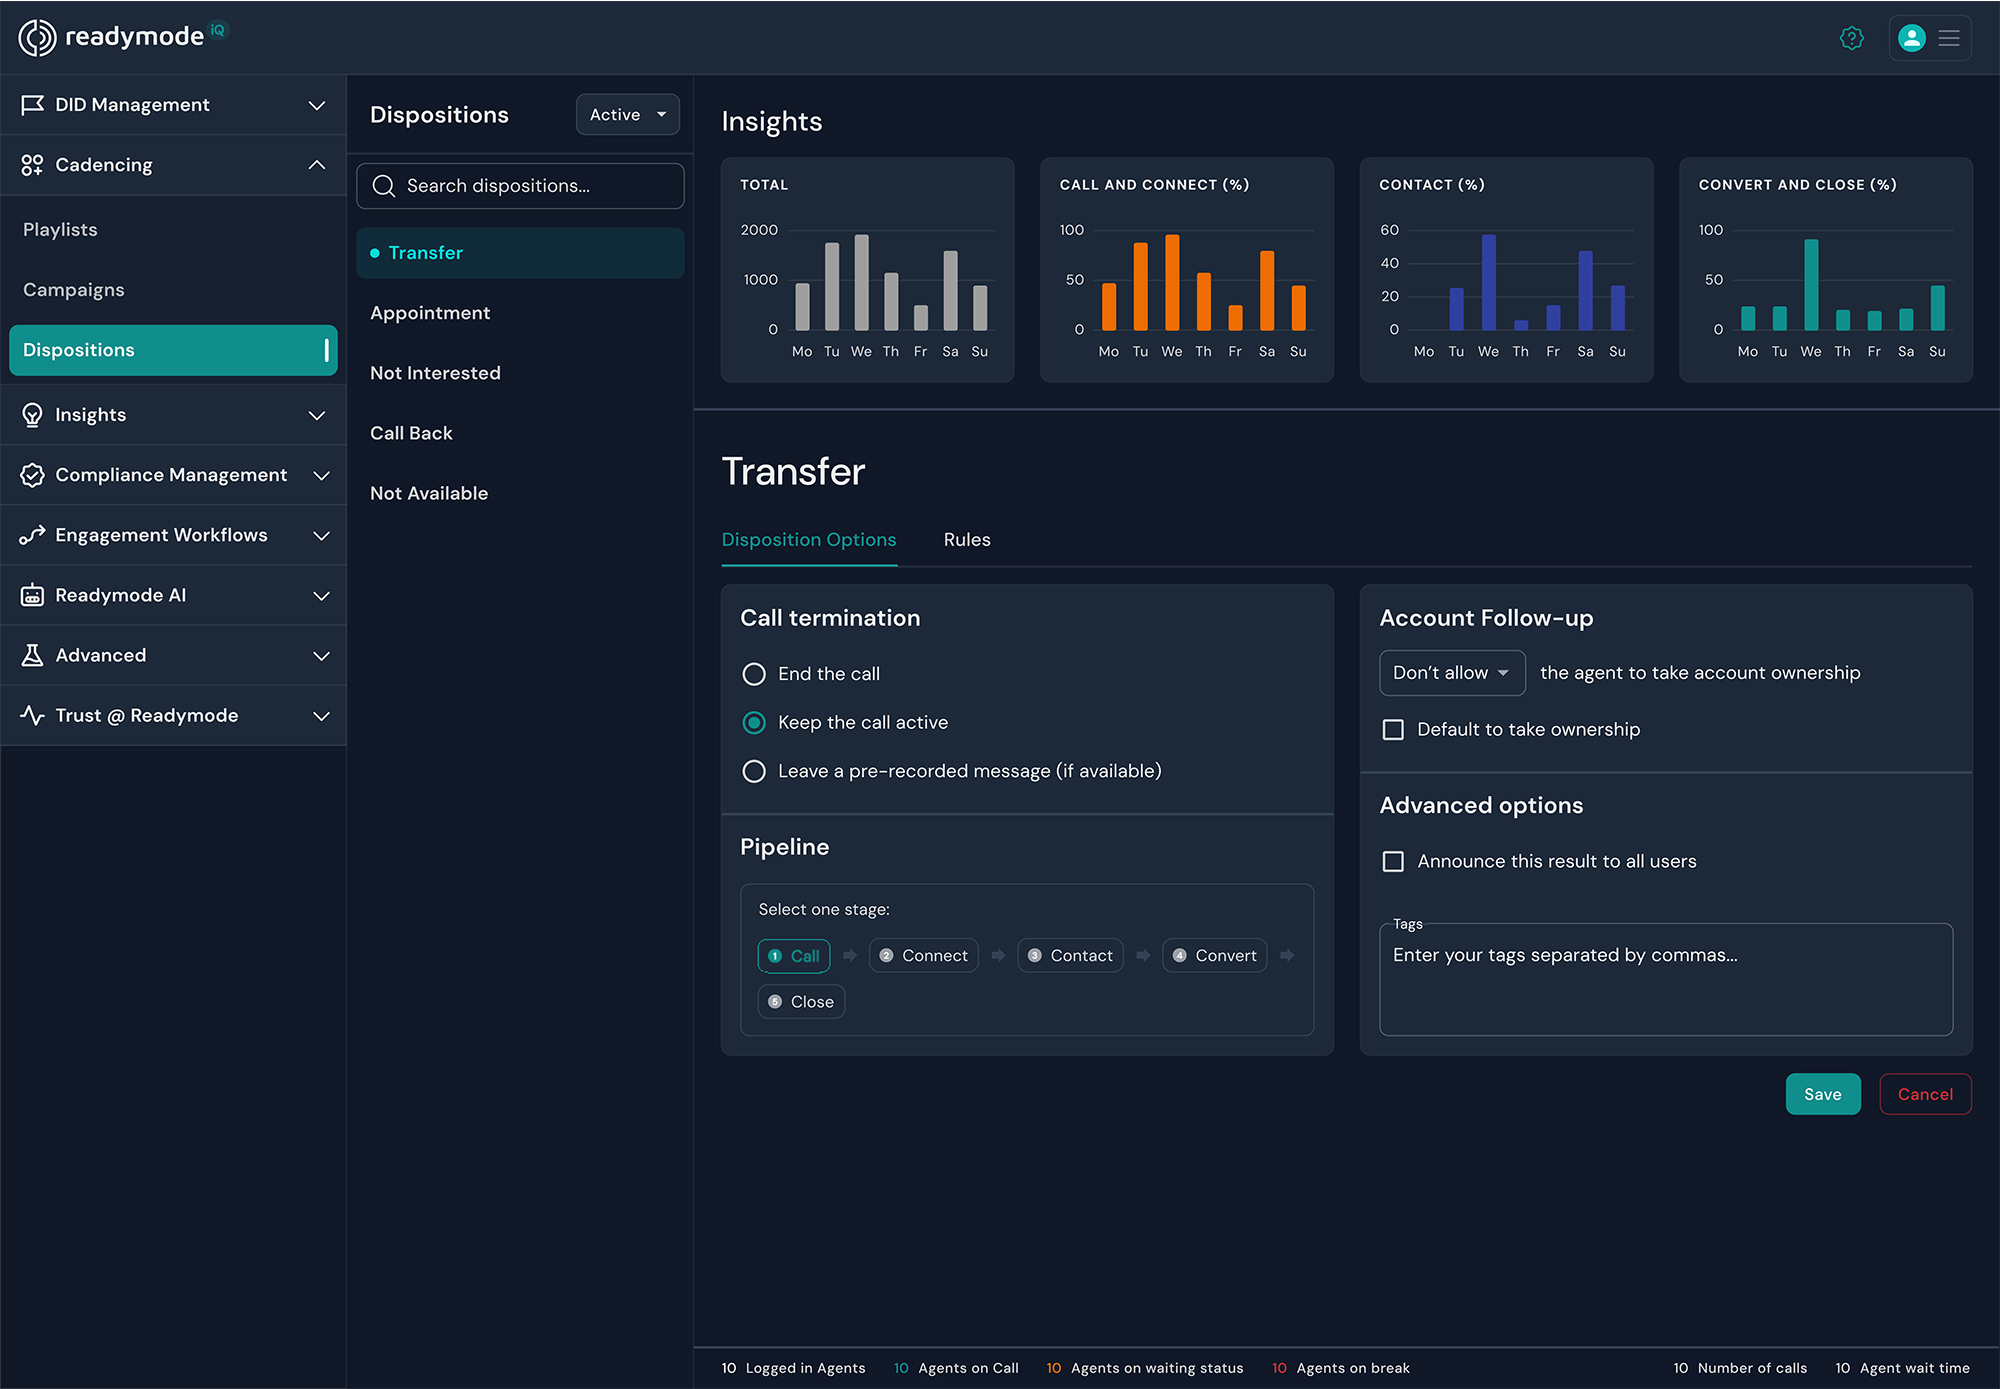
Task: Select the Convert pipeline stage
Action: point(1214,955)
